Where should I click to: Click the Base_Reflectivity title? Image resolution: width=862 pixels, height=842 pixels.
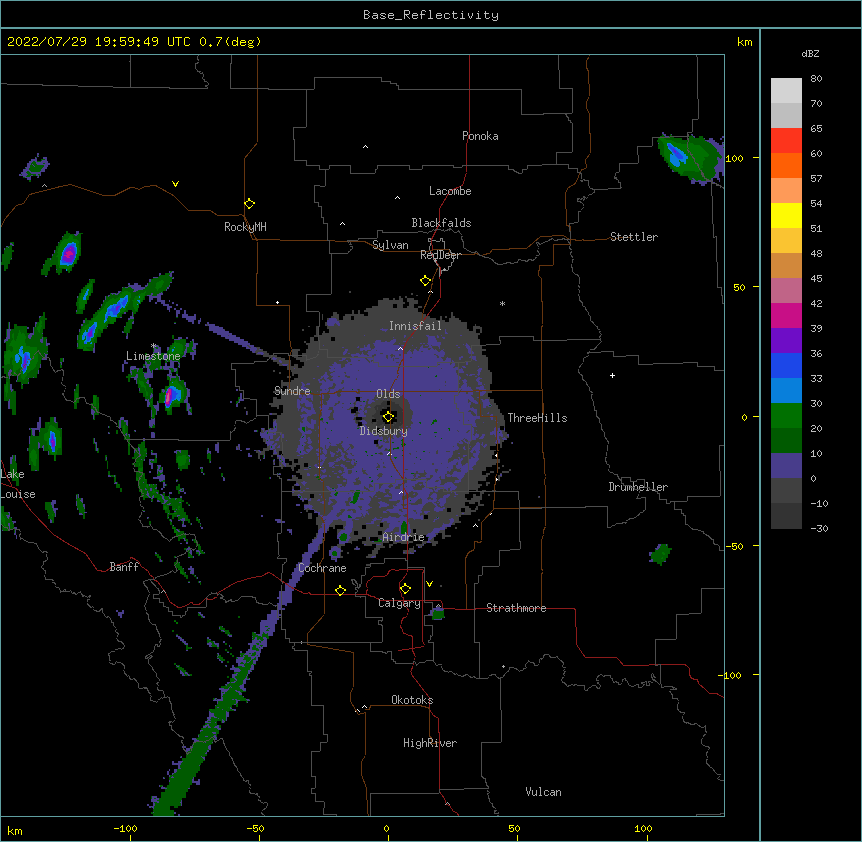(x=431, y=15)
